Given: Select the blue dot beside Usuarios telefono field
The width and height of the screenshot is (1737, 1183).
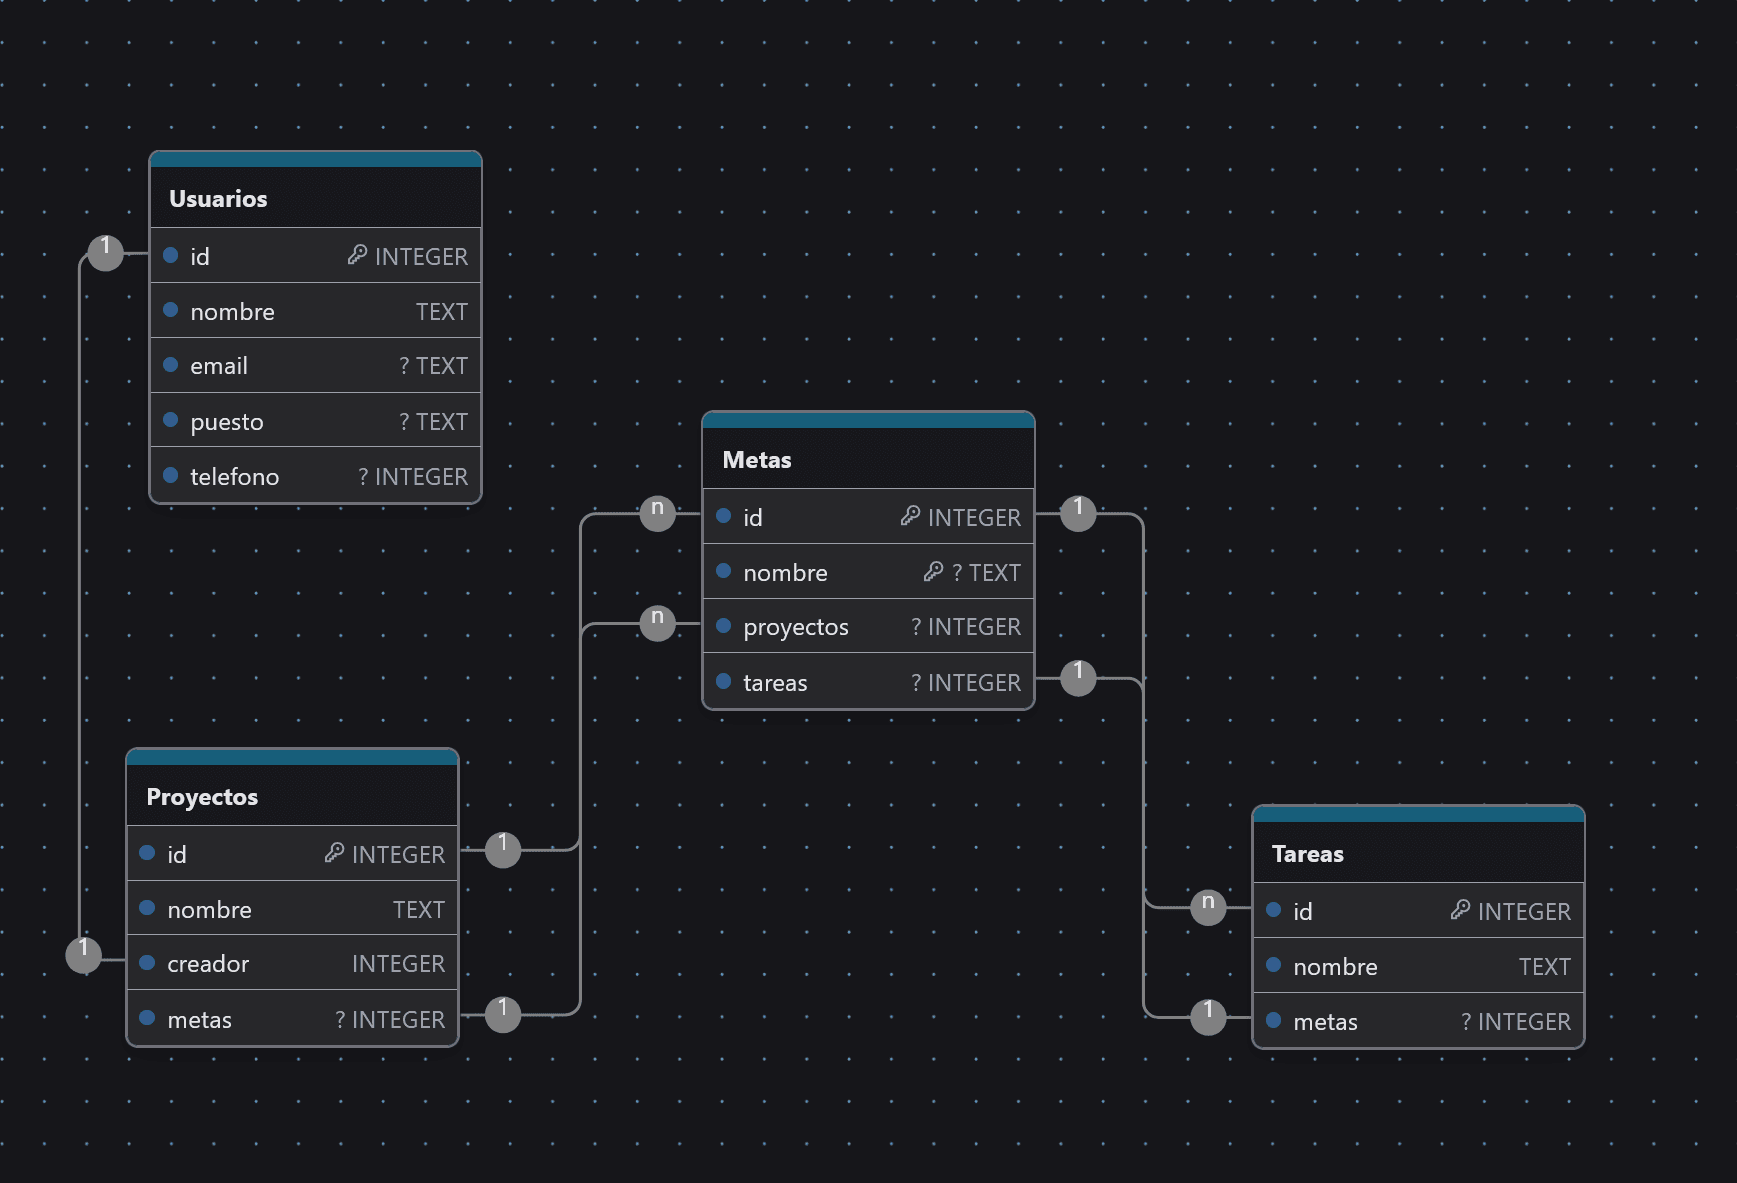Looking at the screenshot, I should pyautogui.click(x=171, y=476).
